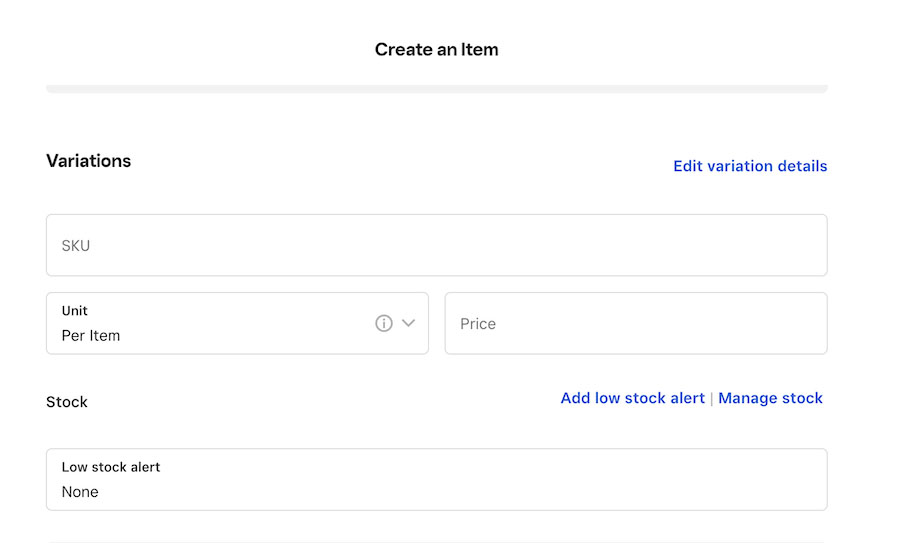Select the Per Item unit value
This screenshot has height=543, width=900.
coord(91,335)
